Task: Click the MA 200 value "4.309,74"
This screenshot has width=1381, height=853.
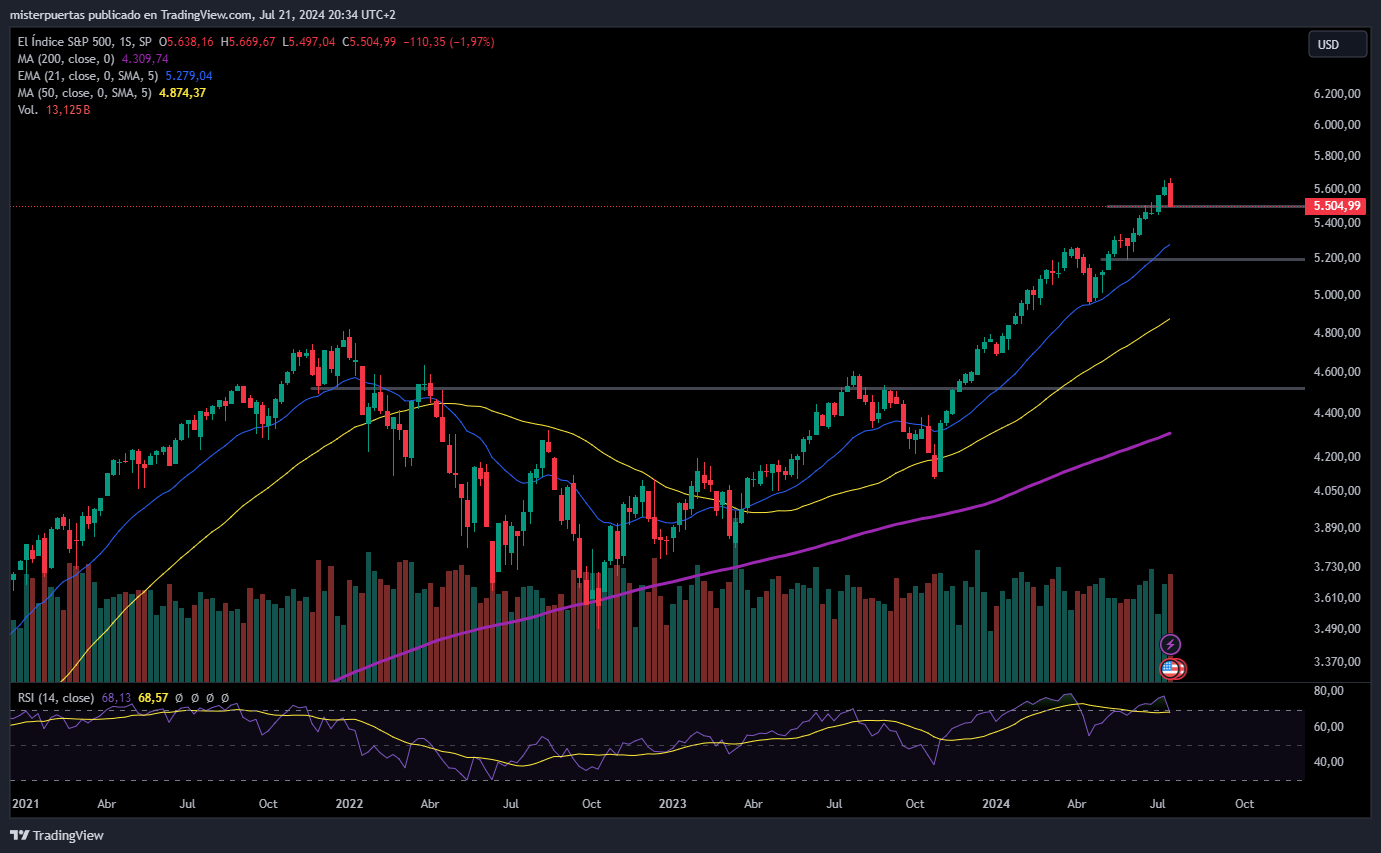Action: pos(143,59)
